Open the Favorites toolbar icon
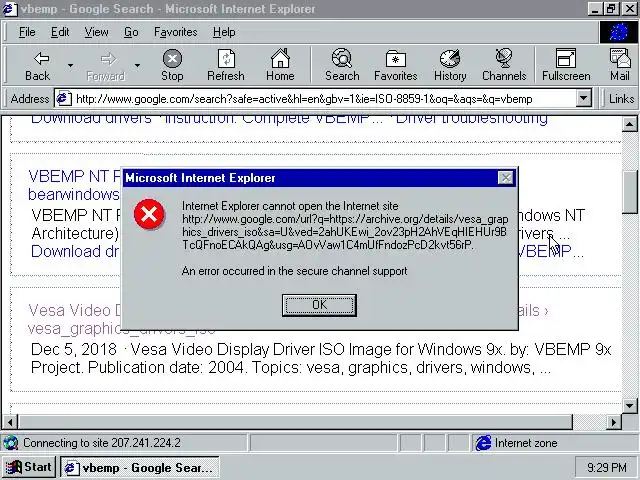 pos(396,65)
